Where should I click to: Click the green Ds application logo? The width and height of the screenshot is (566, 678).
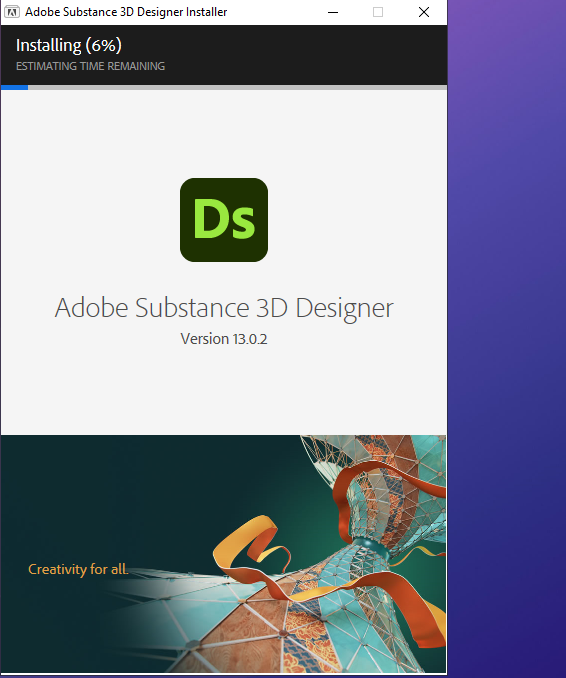[x=224, y=220]
